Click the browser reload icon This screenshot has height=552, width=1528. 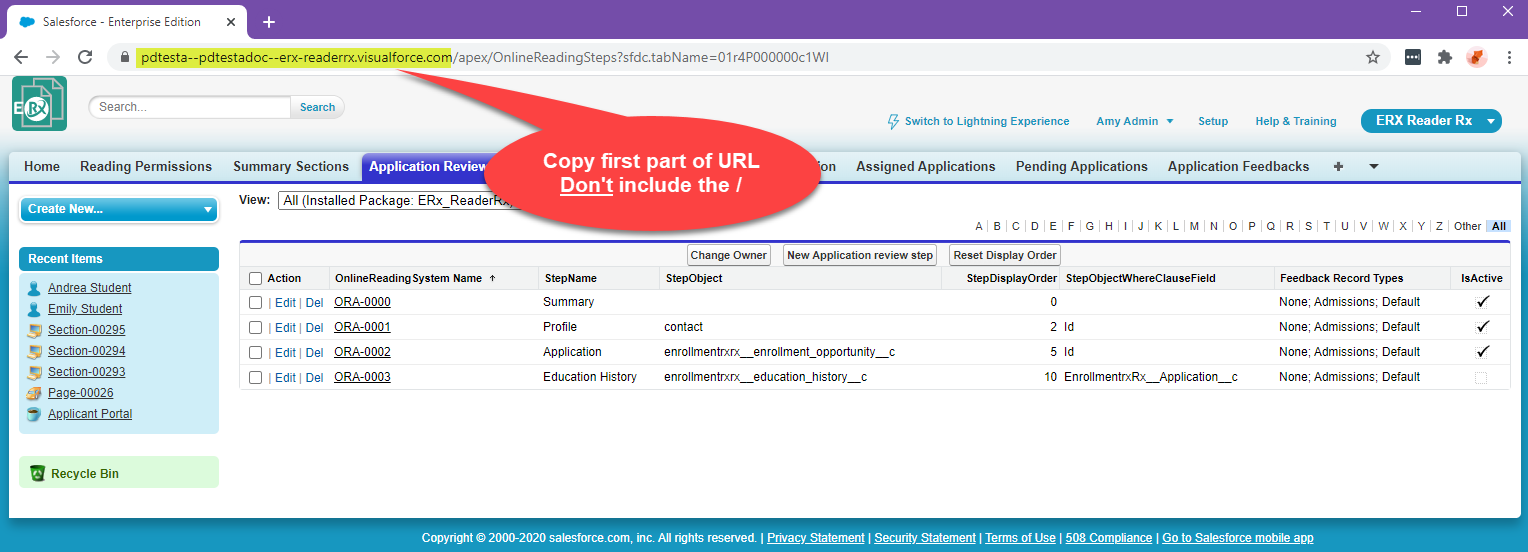coord(85,58)
